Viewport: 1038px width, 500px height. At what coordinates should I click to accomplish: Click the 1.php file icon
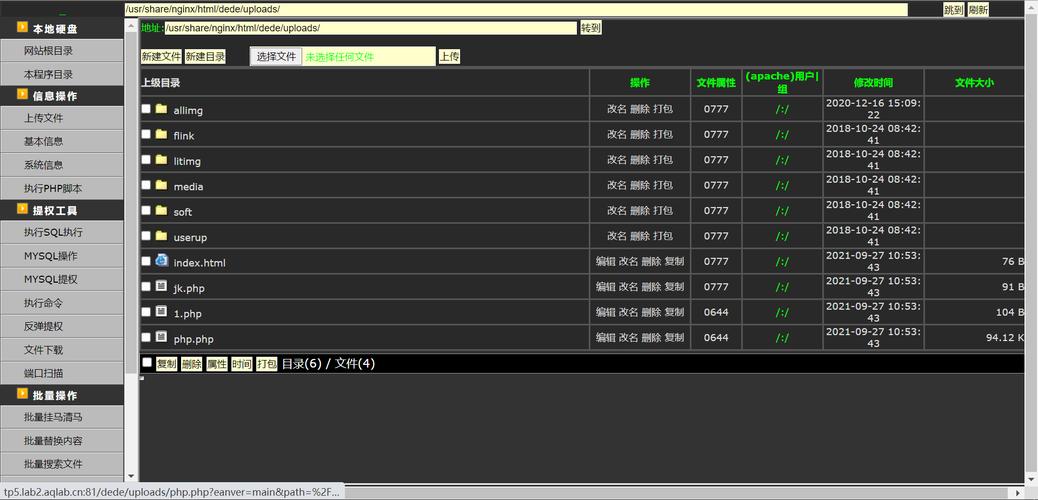tap(161, 312)
